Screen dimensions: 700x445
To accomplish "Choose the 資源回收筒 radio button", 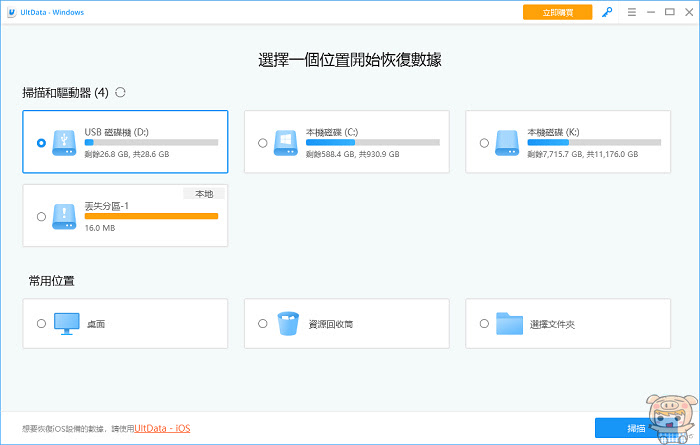I will 262,323.
